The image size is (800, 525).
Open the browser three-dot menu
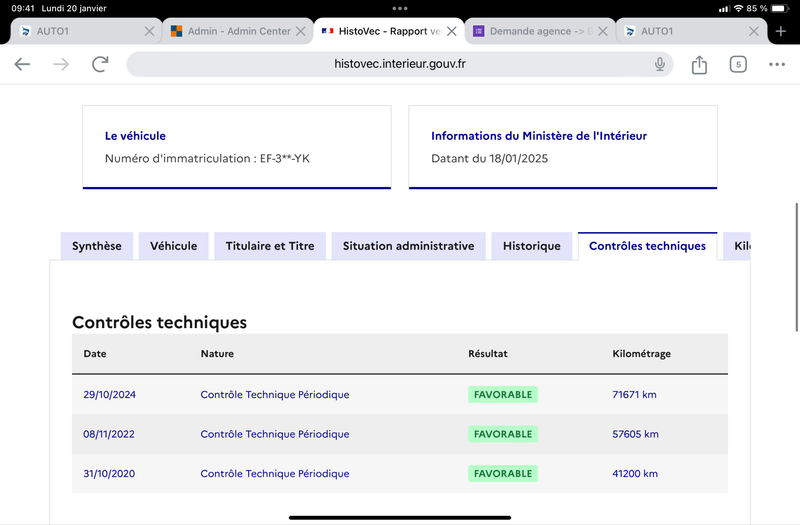[777, 64]
